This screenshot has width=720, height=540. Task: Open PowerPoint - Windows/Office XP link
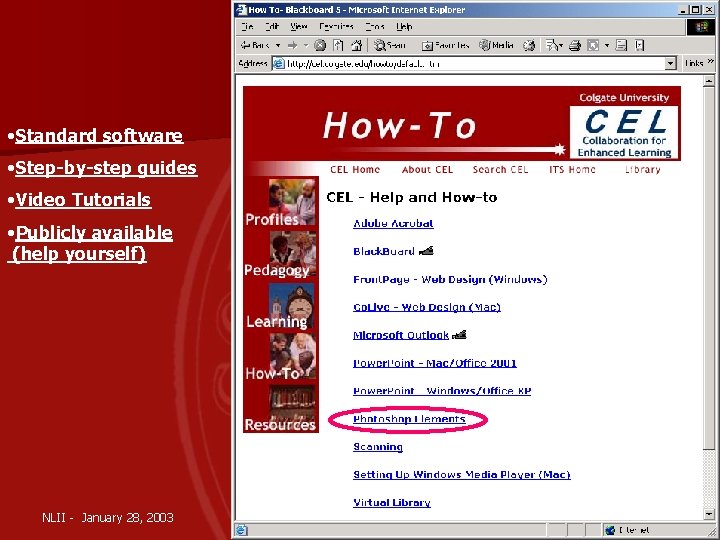[x=442, y=391]
